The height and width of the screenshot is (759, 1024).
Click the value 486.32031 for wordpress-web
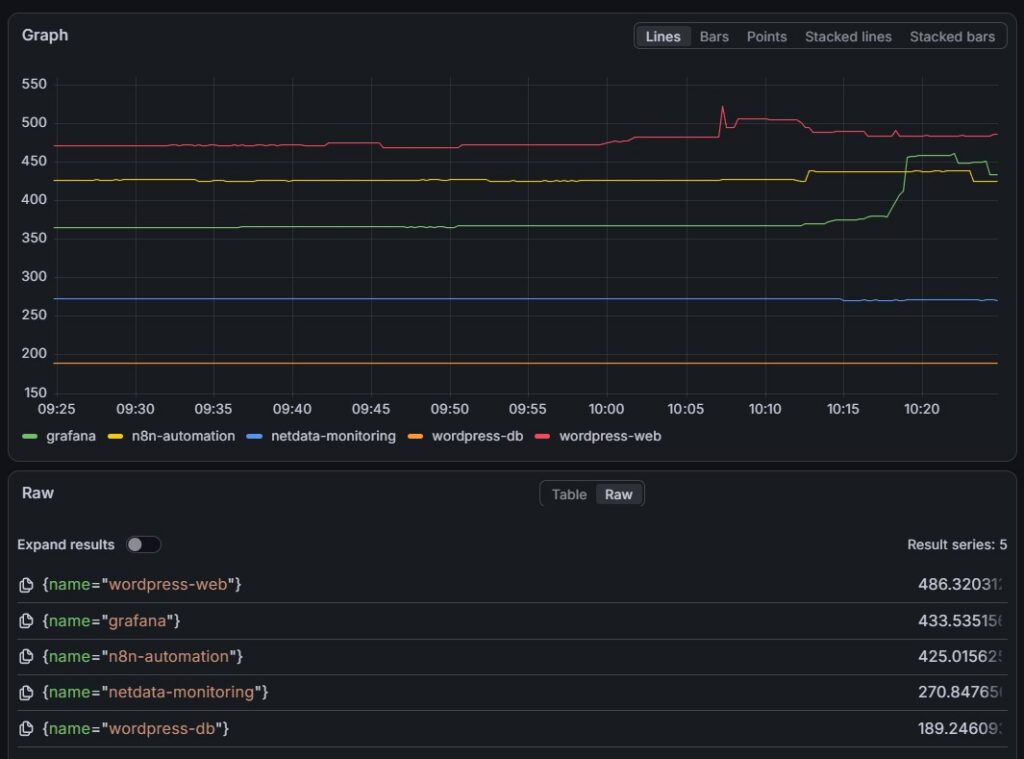[959, 585]
